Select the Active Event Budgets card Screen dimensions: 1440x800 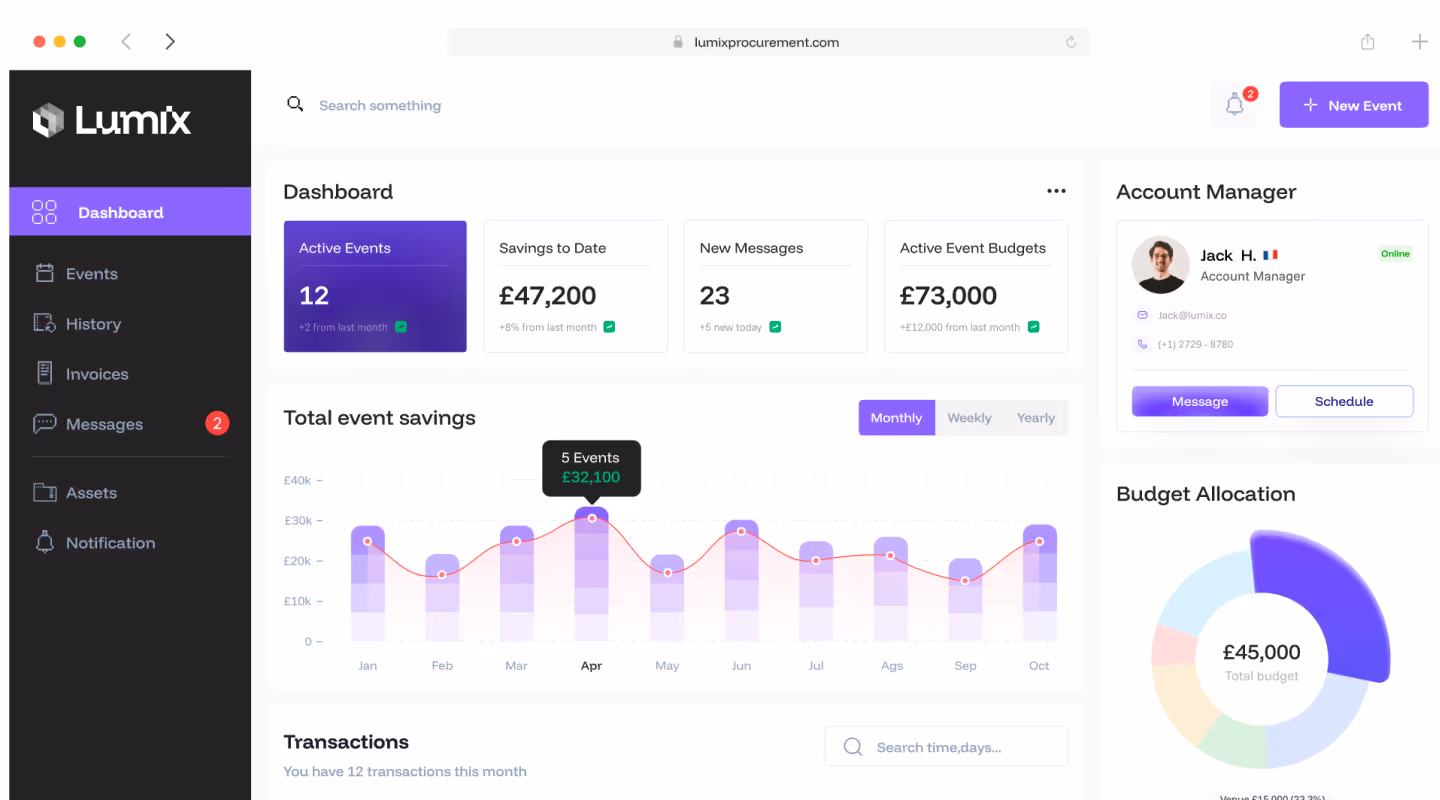[976, 286]
